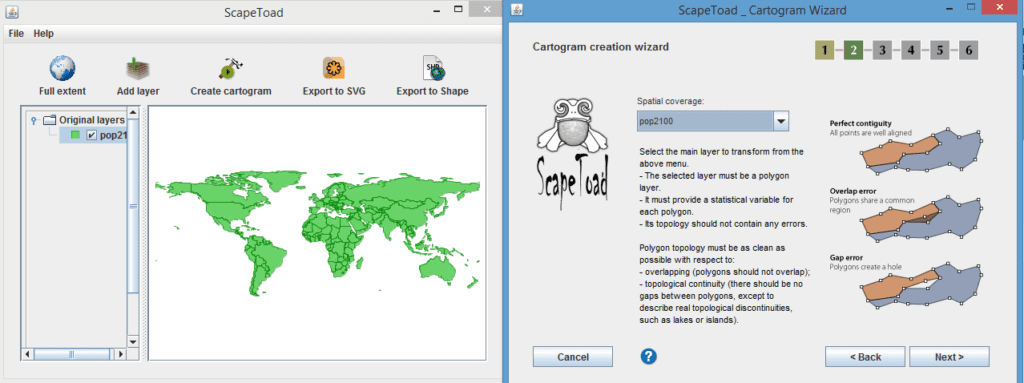Maximize the ScapeToad main window

pos(458,9)
